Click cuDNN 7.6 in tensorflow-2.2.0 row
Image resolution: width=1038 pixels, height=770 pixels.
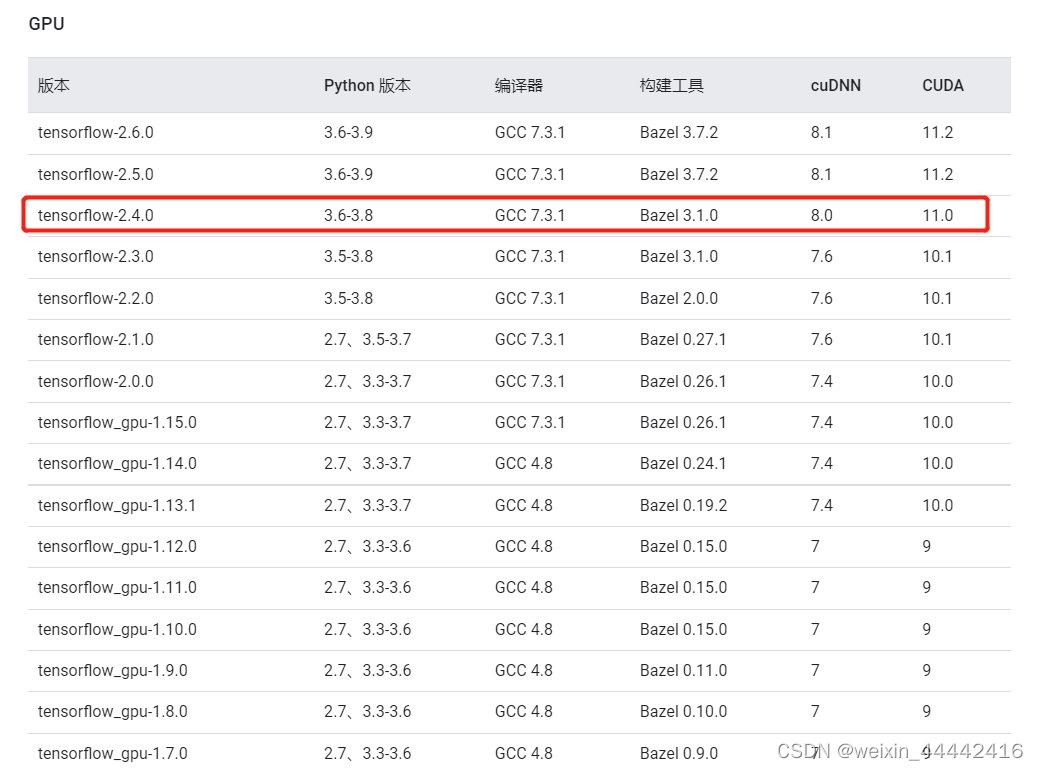point(822,299)
